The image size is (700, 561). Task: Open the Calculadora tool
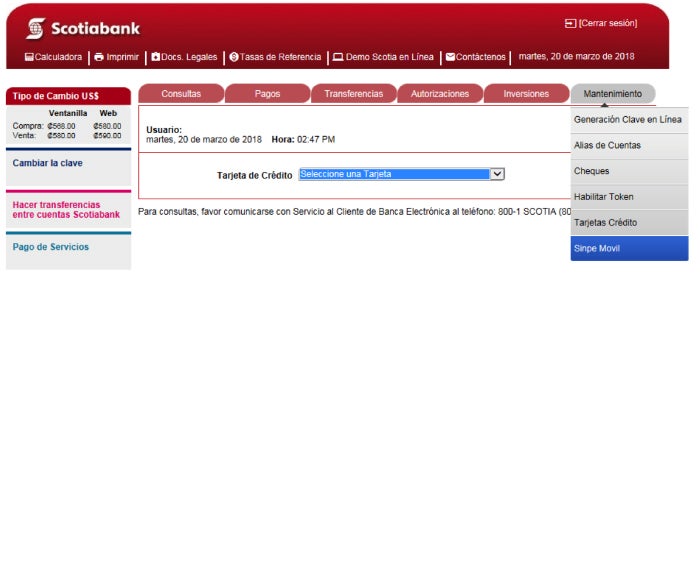(53, 57)
